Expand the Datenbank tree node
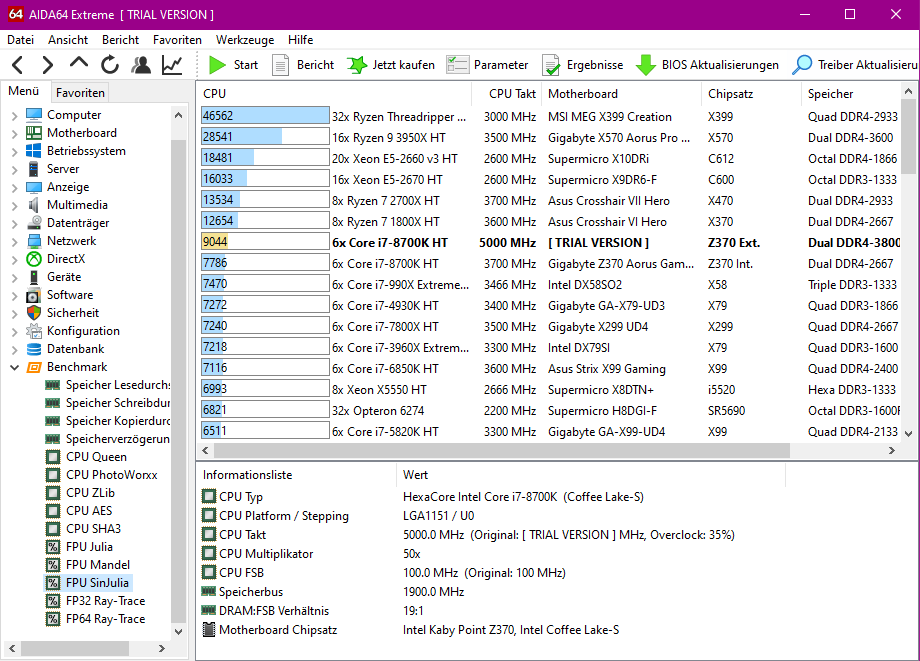This screenshot has width=920, height=661. pyautogui.click(x=15, y=350)
